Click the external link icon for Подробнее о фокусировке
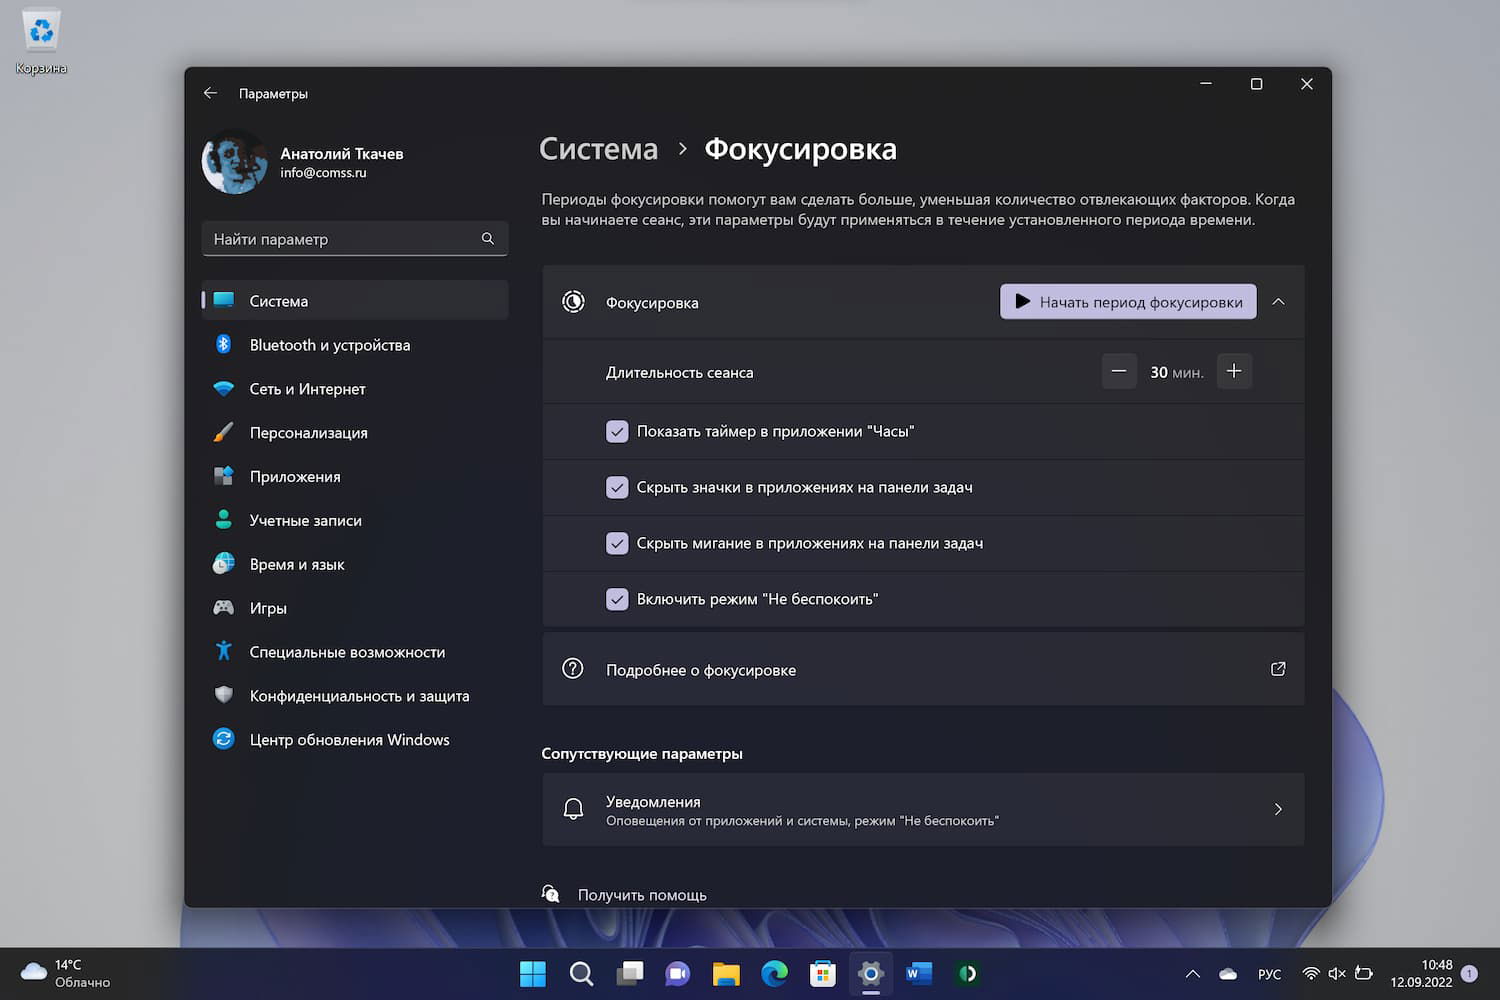This screenshot has height=1000, width=1500. (1278, 669)
